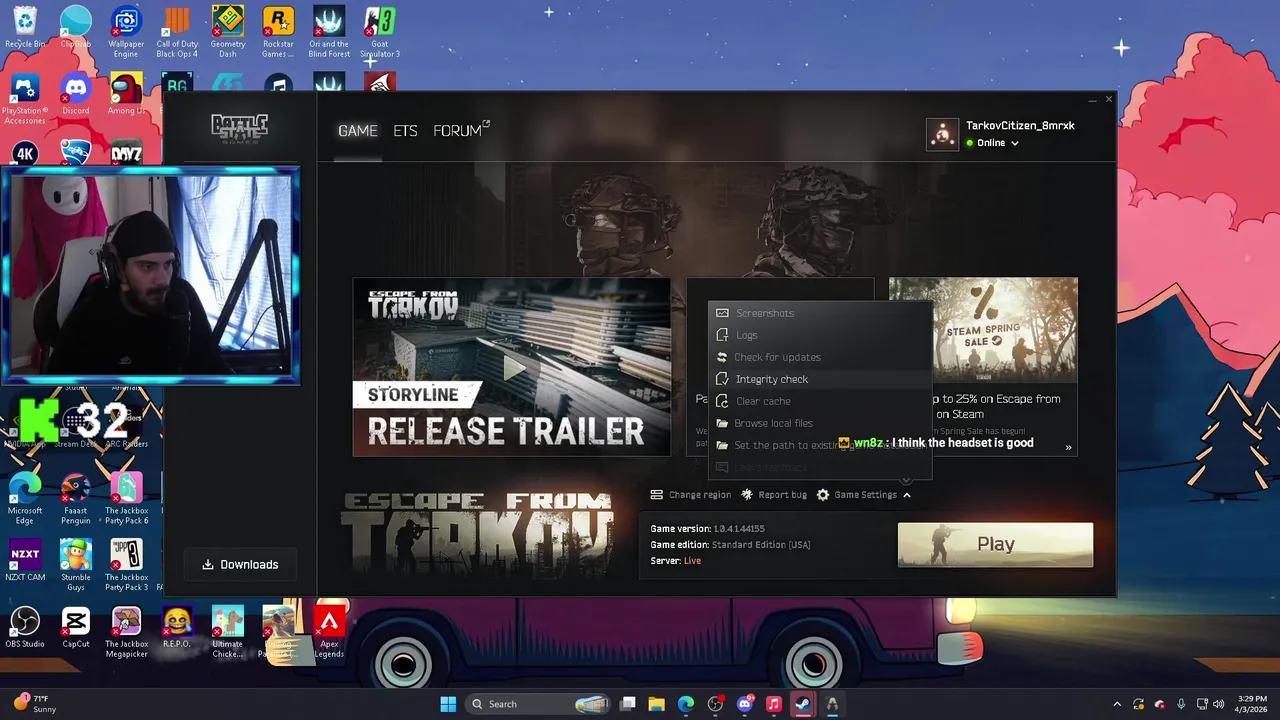Click the taskbar Search box
The width and height of the screenshot is (1280, 720).
538,704
